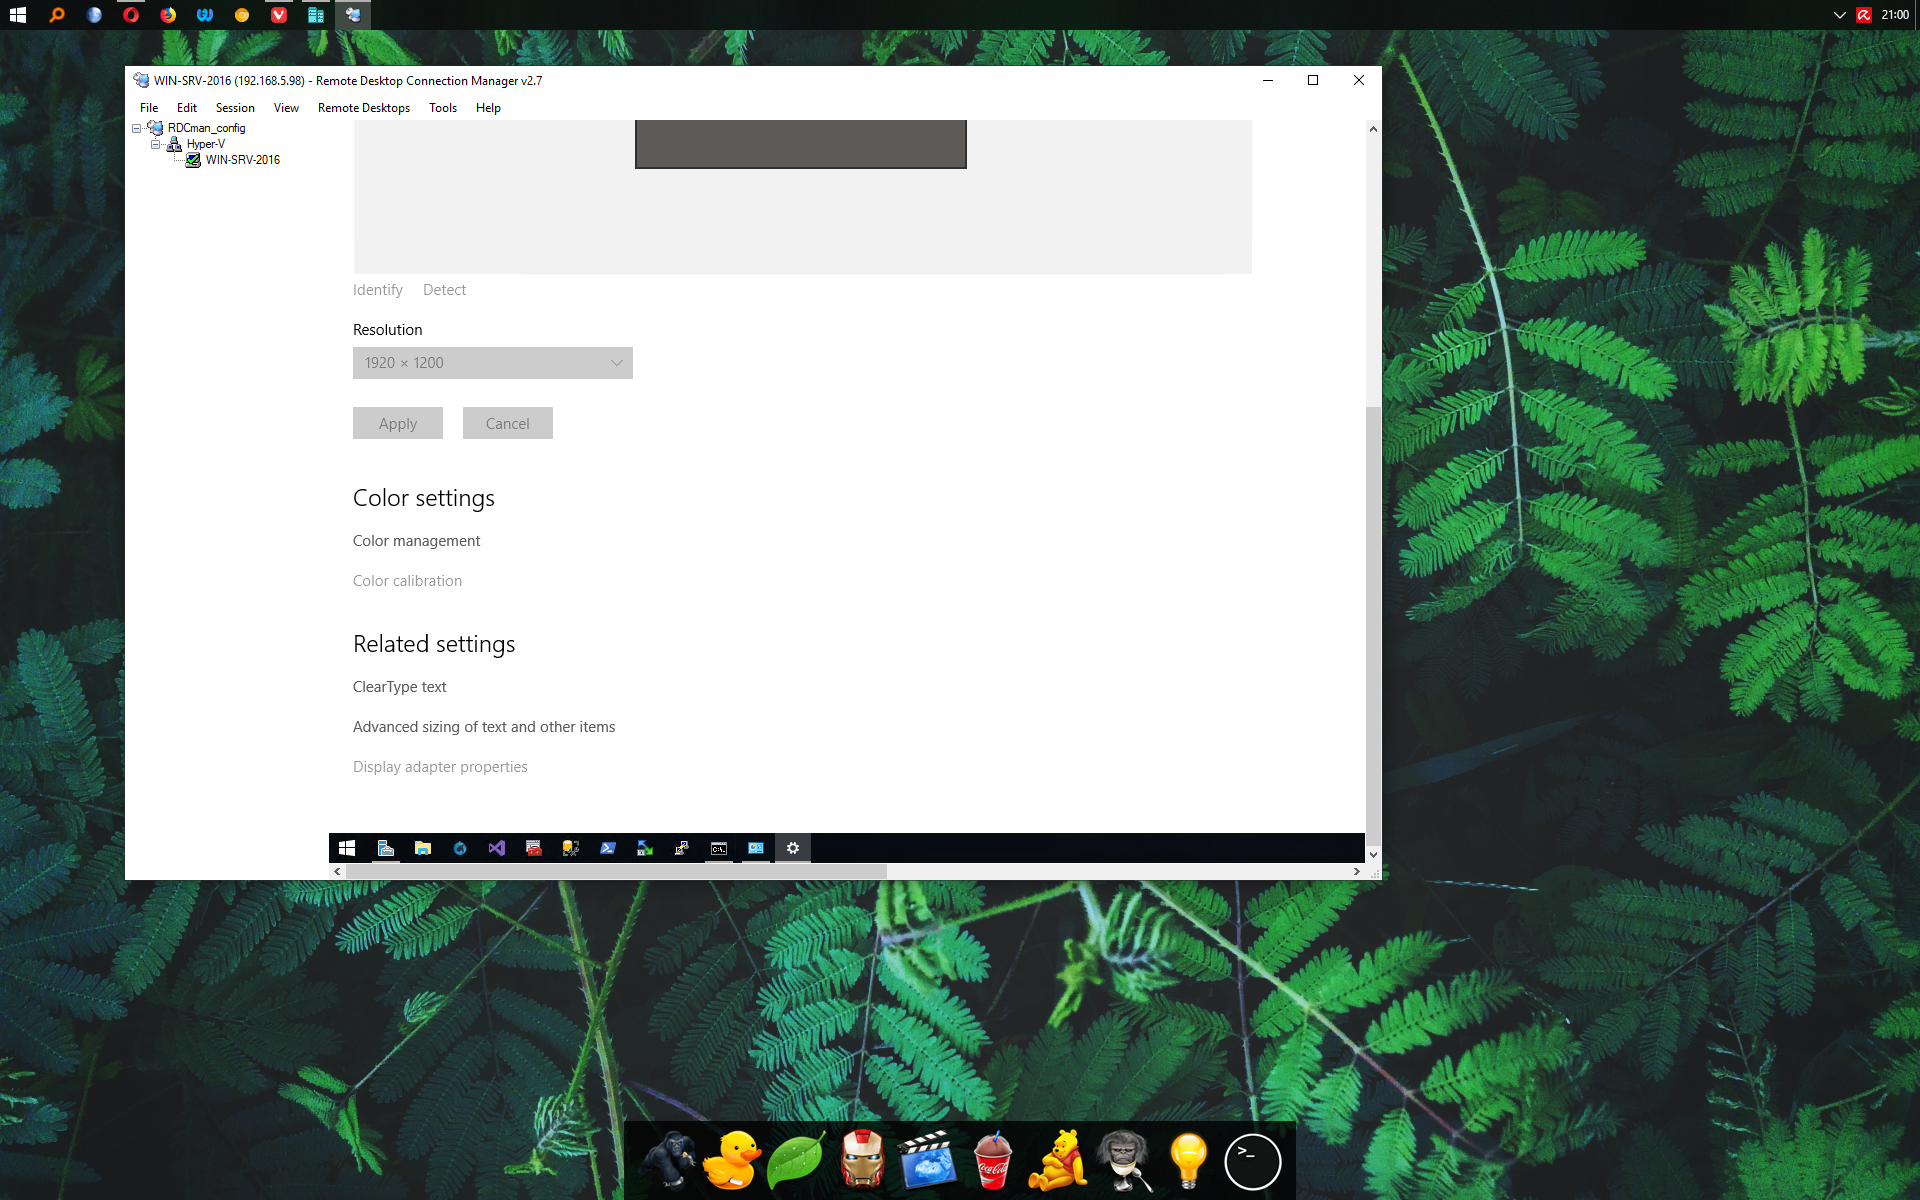Viewport: 1920px width, 1200px height.
Task: Open the terminal circle icon in dock
Action: 1253,1162
